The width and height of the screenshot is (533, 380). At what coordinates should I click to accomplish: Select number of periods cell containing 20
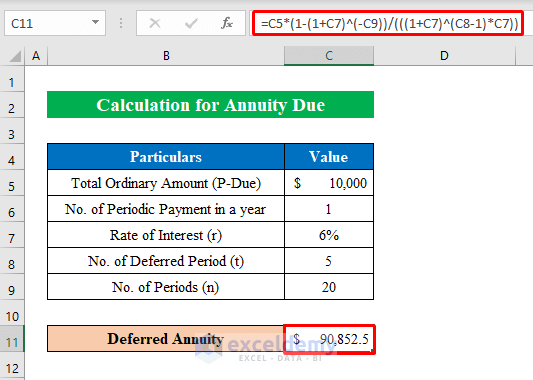pos(329,287)
